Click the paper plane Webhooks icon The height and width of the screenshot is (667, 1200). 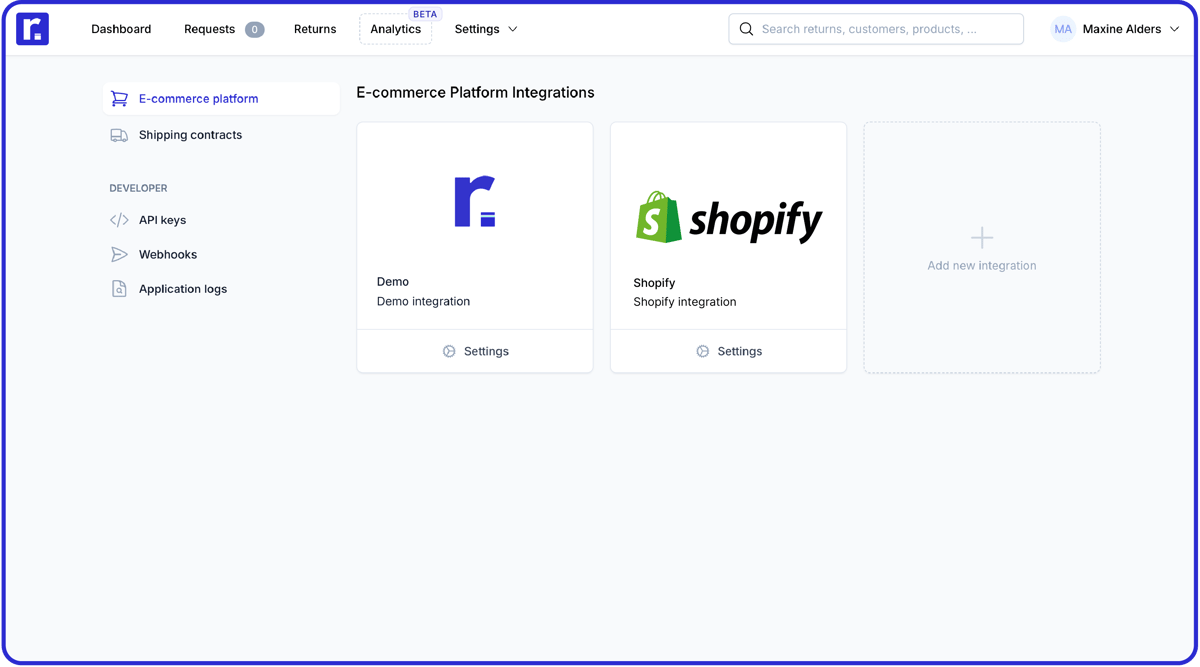pos(119,254)
